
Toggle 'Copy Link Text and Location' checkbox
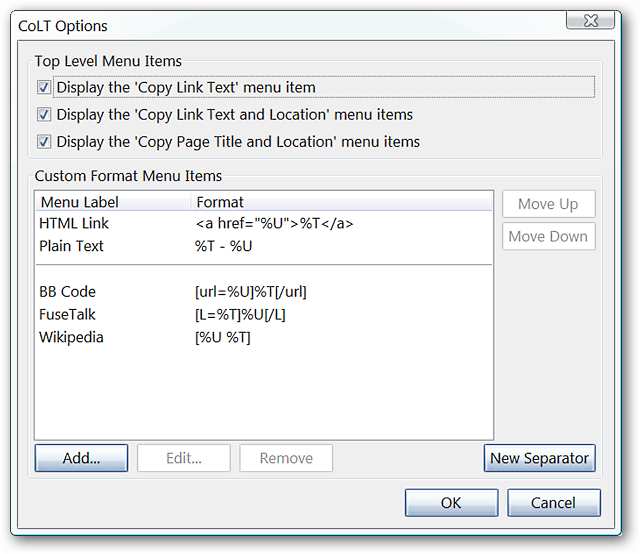[x=44, y=115]
